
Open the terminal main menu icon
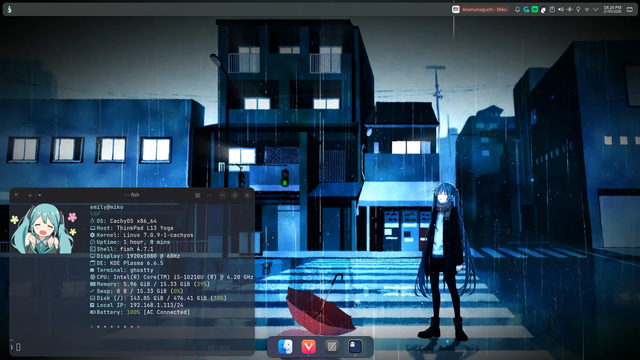209,195
